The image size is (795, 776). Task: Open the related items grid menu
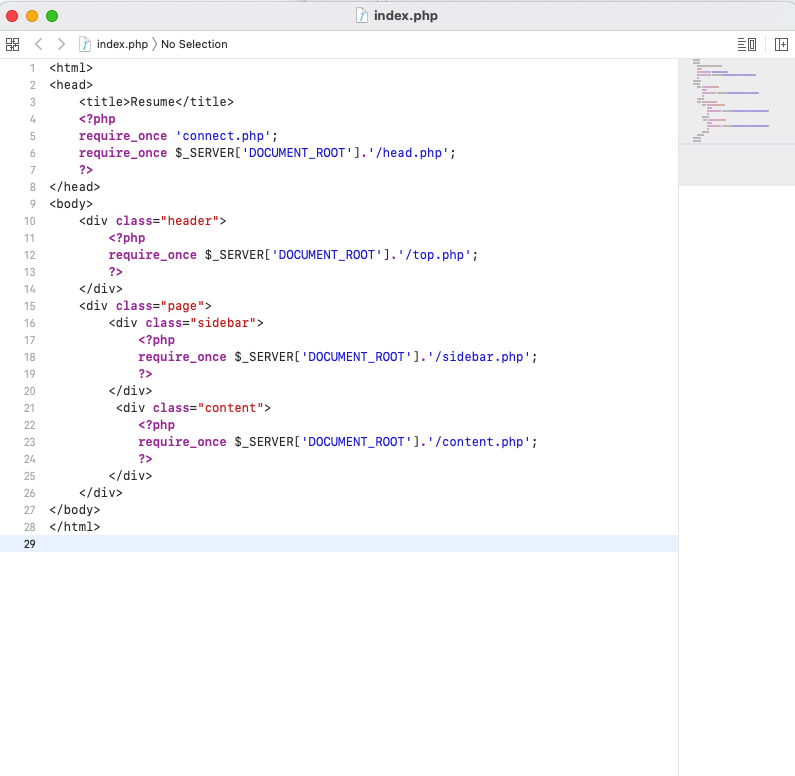(13, 45)
